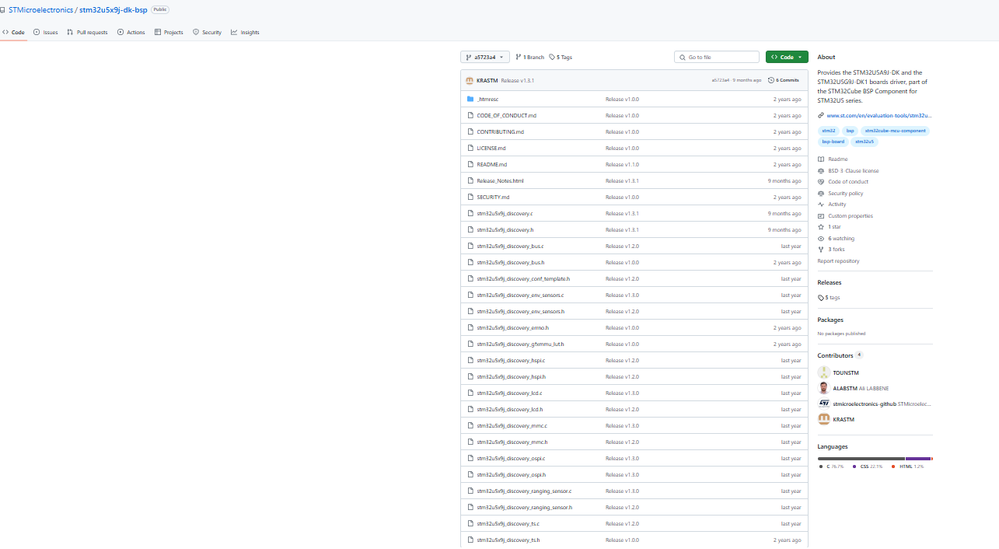Click KRASTM avatar in the commit header
The height and width of the screenshot is (549, 999).
470,81
